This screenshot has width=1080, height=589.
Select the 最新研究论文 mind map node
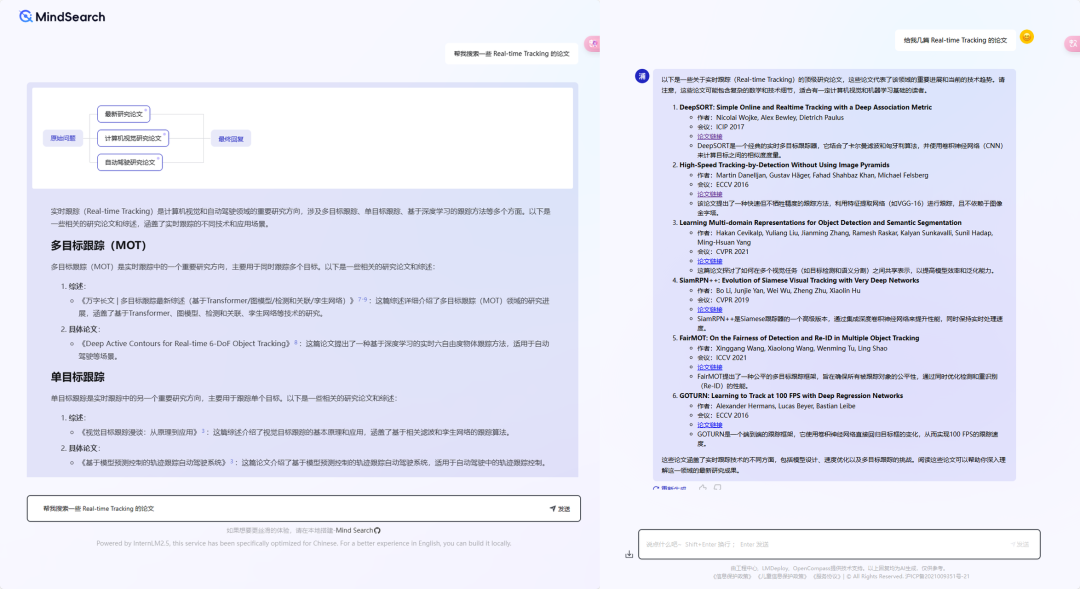pyautogui.click(x=124, y=114)
